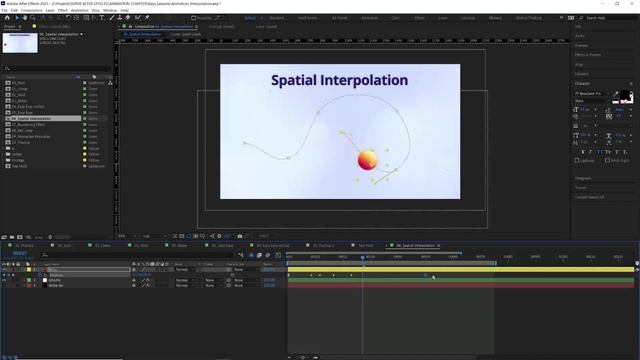Click yellow label color of first layer

point(29,269)
